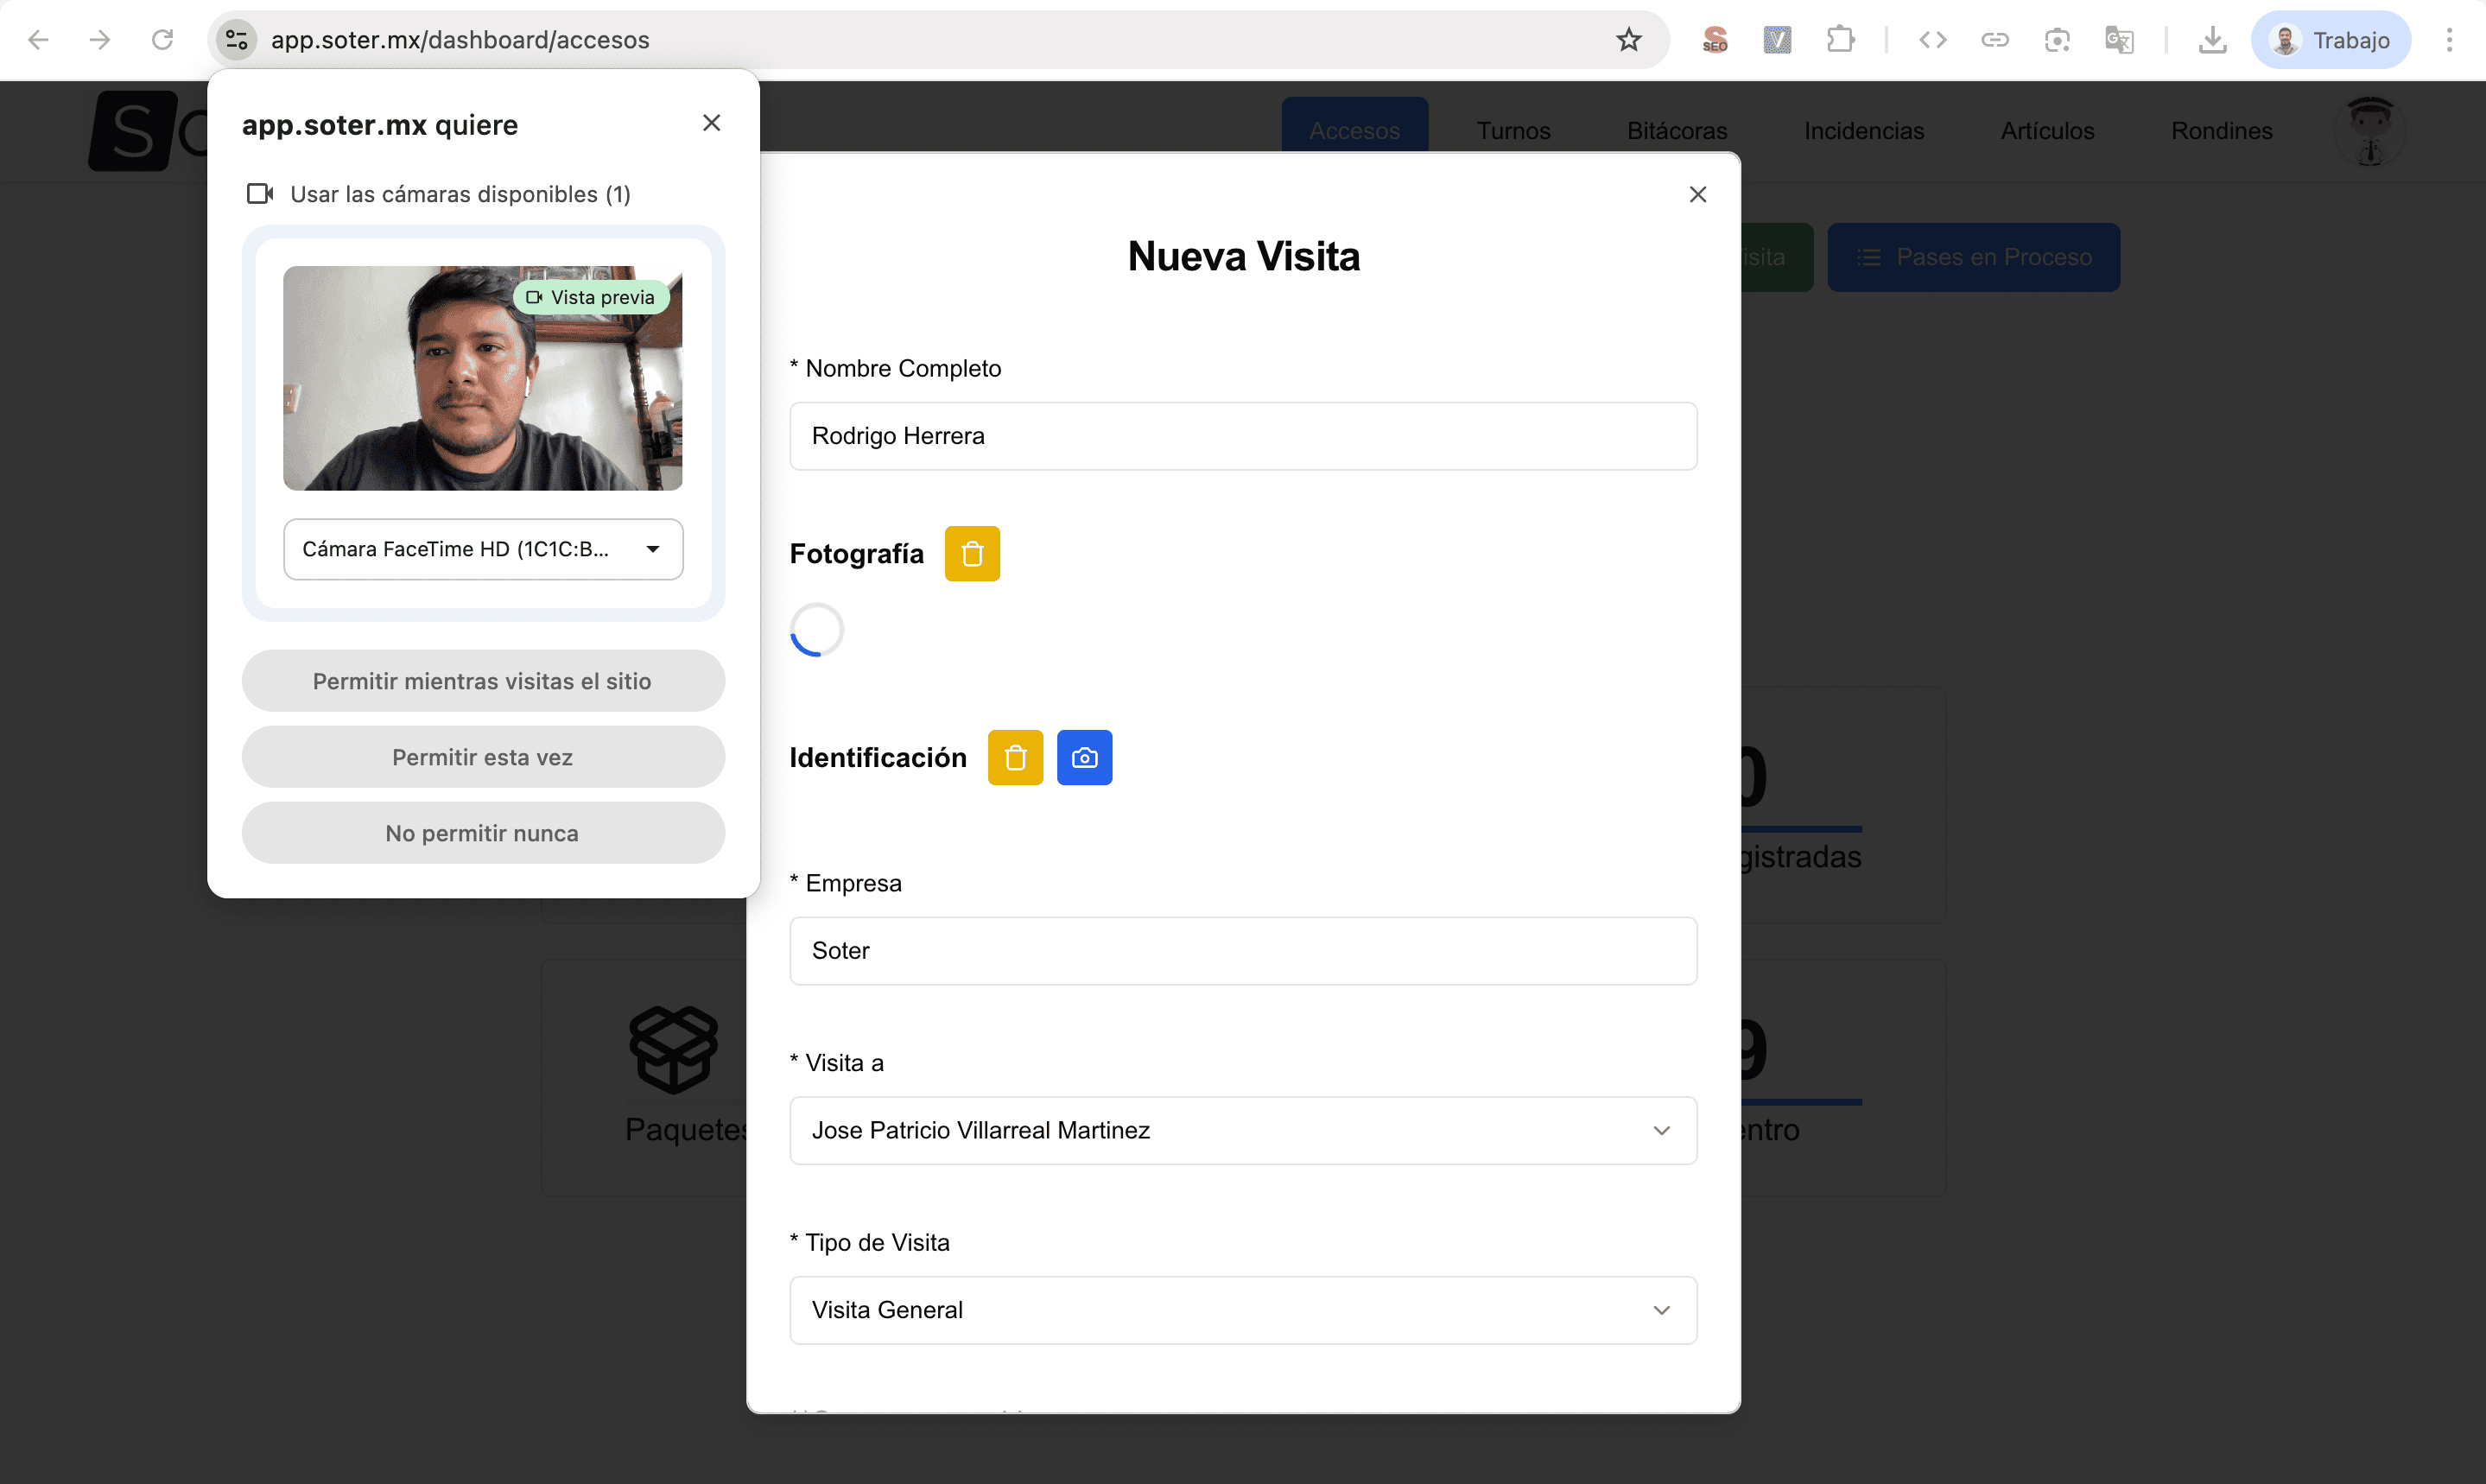The height and width of the screenshot is (1484, 2486).
Task: Delete the Fotografía photo with trash icon
Action: pyautogui.click(x=971, y=553)
